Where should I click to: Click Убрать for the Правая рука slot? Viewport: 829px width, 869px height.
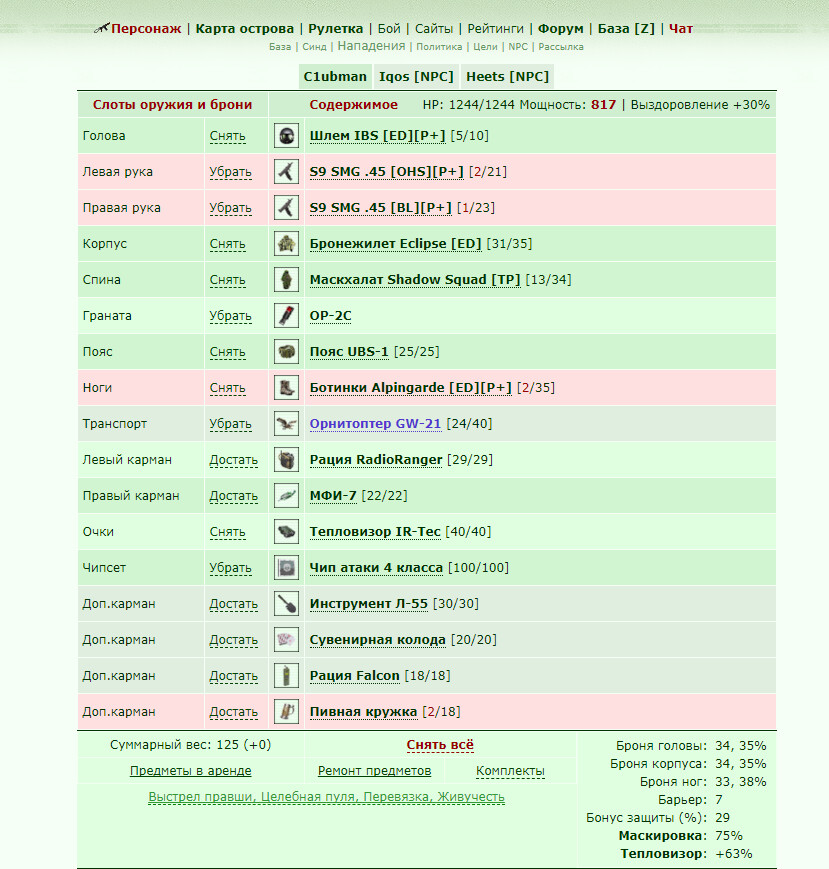pyautogui.click(x=231, y=208)
